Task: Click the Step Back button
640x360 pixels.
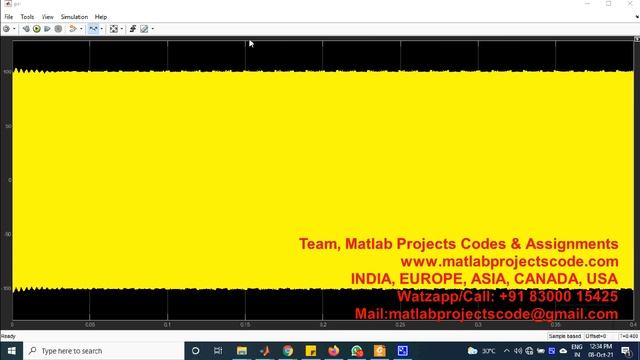Action: 26,29
